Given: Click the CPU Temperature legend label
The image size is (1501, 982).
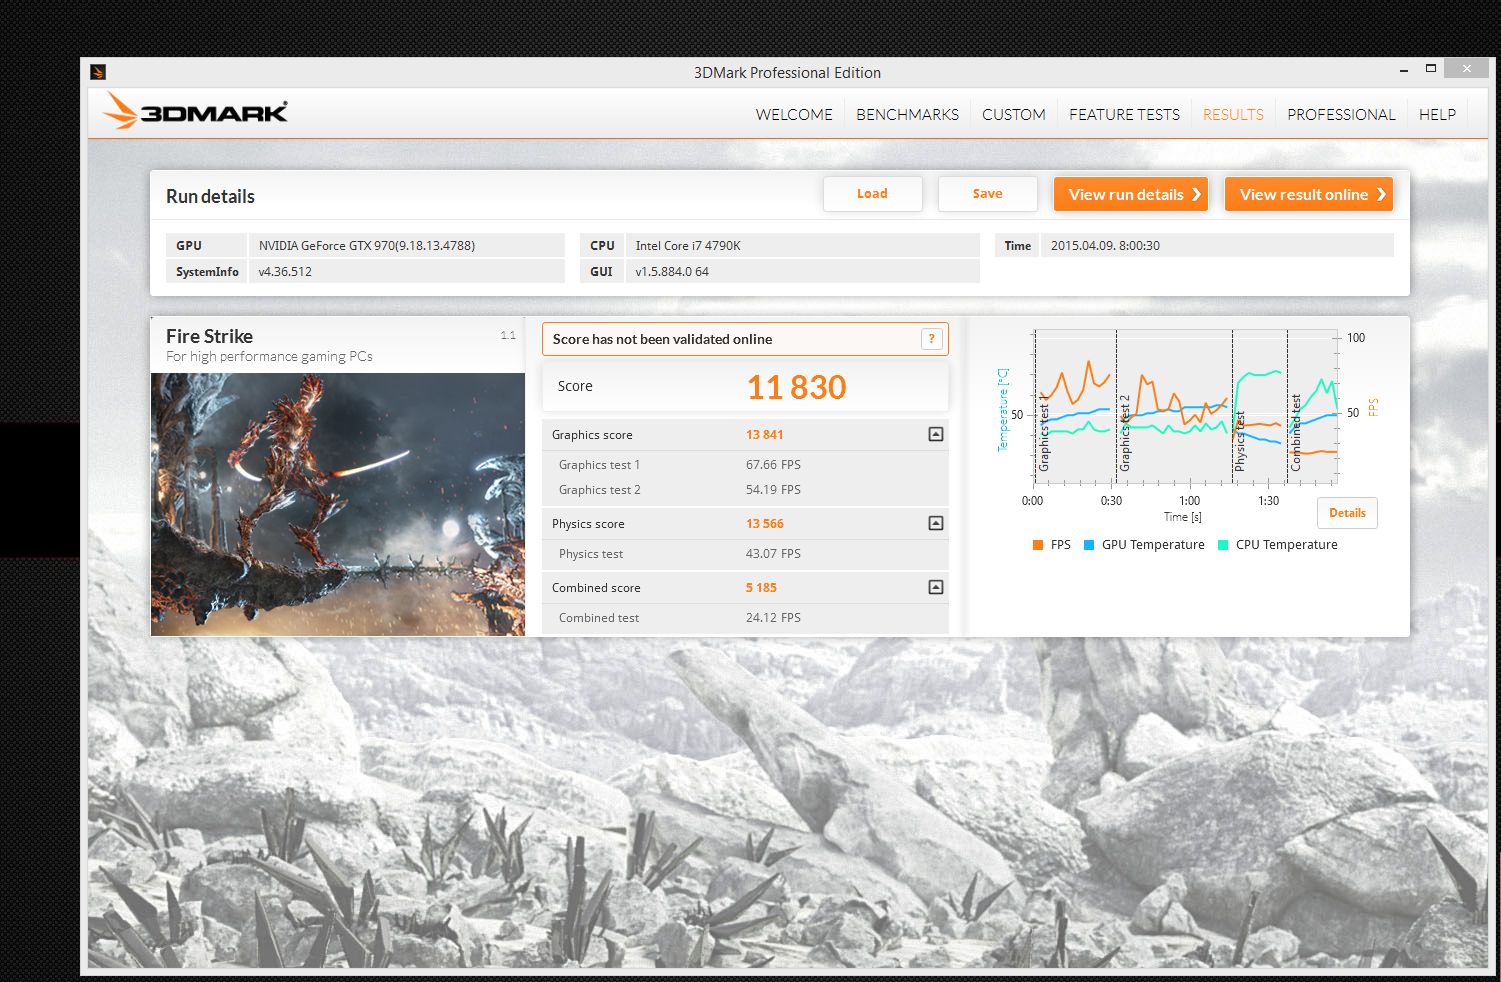Looking at the screenshot, I should point(1286,545).
